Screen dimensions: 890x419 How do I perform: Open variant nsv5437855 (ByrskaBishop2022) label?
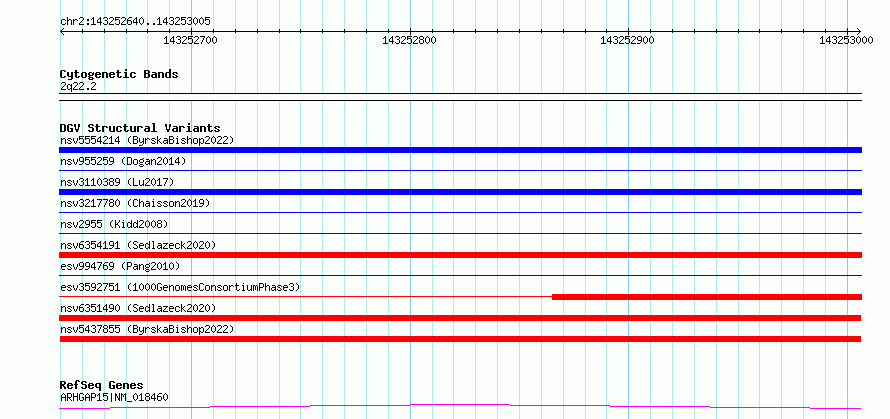(x=147, y=329)
